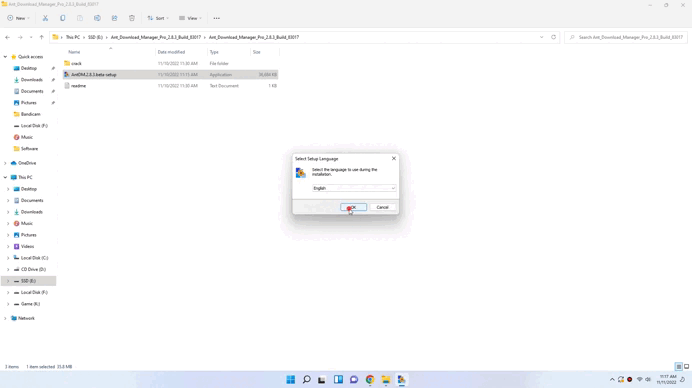Screen dimensions: 692x388
Task: Click the Cut scissors icon in toolbar
Action: tap(45, 18)
